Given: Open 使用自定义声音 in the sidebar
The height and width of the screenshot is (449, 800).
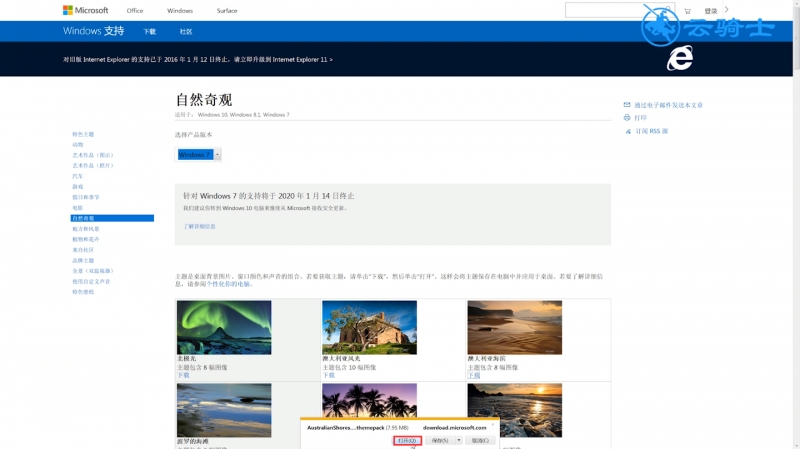Looking at the screenshot, I should 91,281.
